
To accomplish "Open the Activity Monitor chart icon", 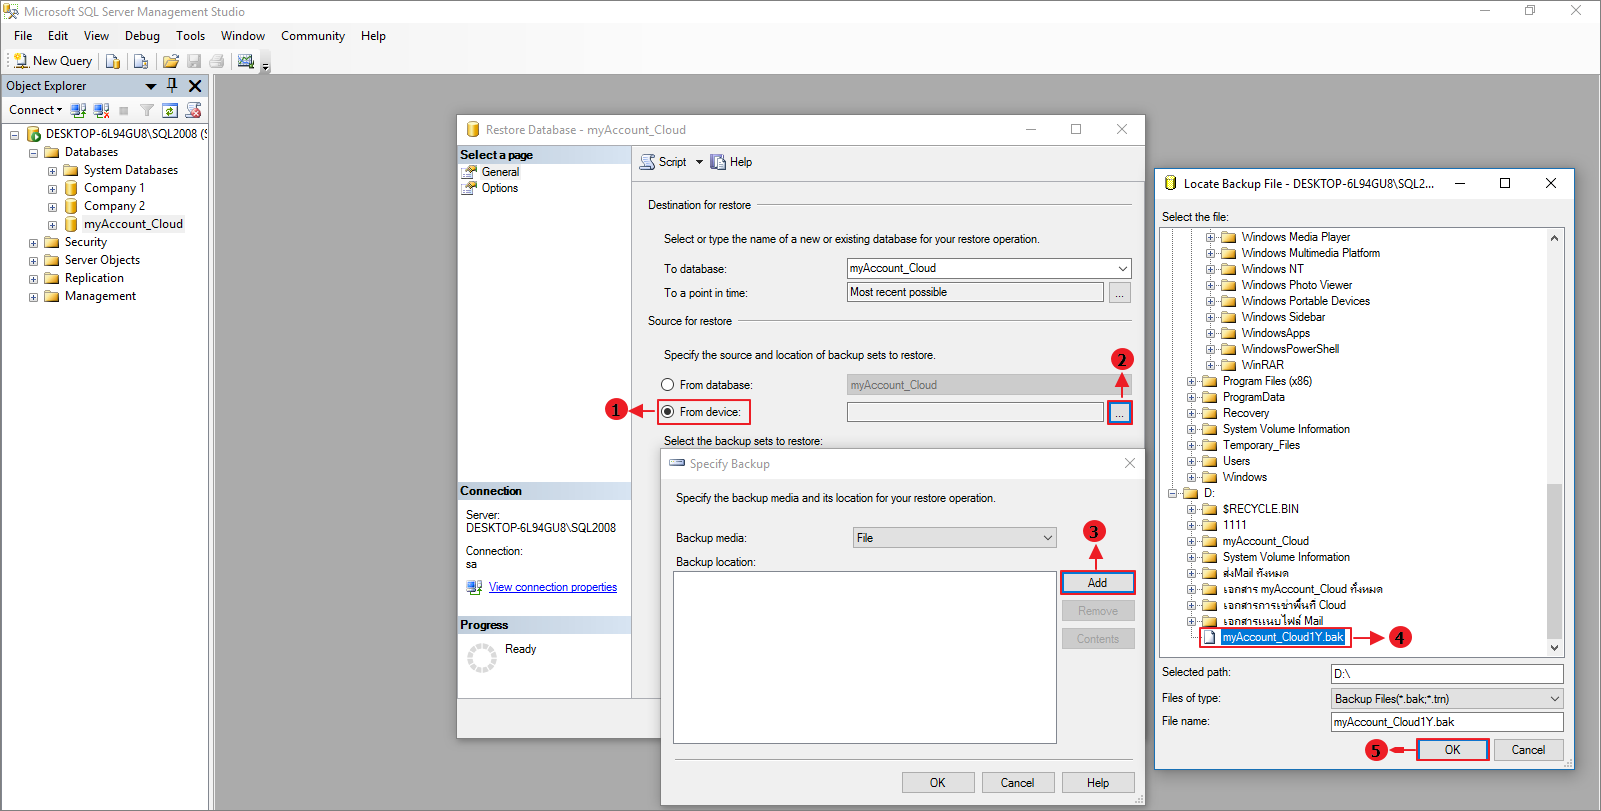I will point(246,61).
